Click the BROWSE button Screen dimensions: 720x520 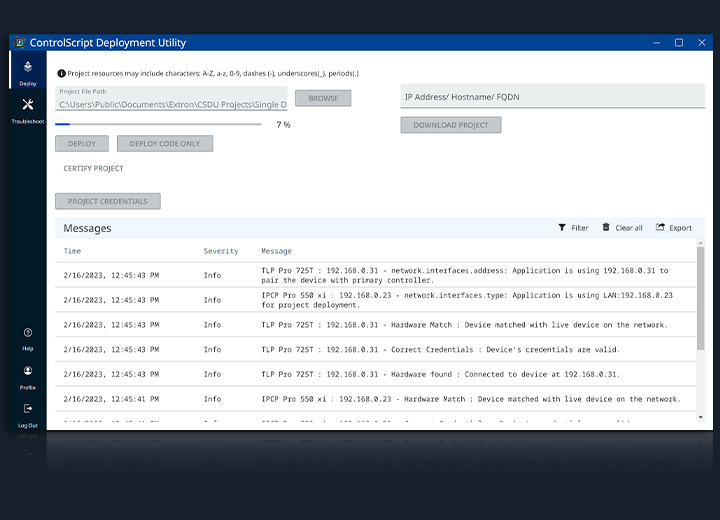pos(323,98)
